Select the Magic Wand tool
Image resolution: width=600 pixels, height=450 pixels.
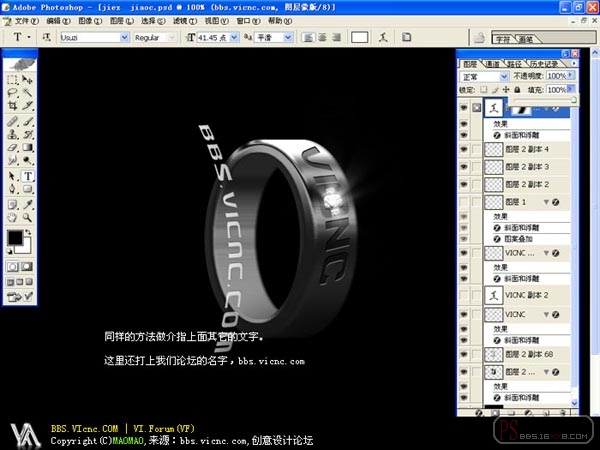click(x=27, y=92)
